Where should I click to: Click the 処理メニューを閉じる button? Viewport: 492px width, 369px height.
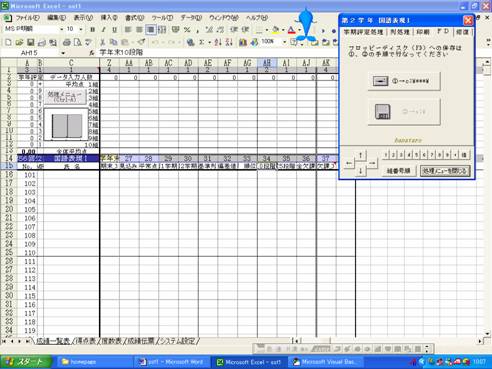[445, 171]
